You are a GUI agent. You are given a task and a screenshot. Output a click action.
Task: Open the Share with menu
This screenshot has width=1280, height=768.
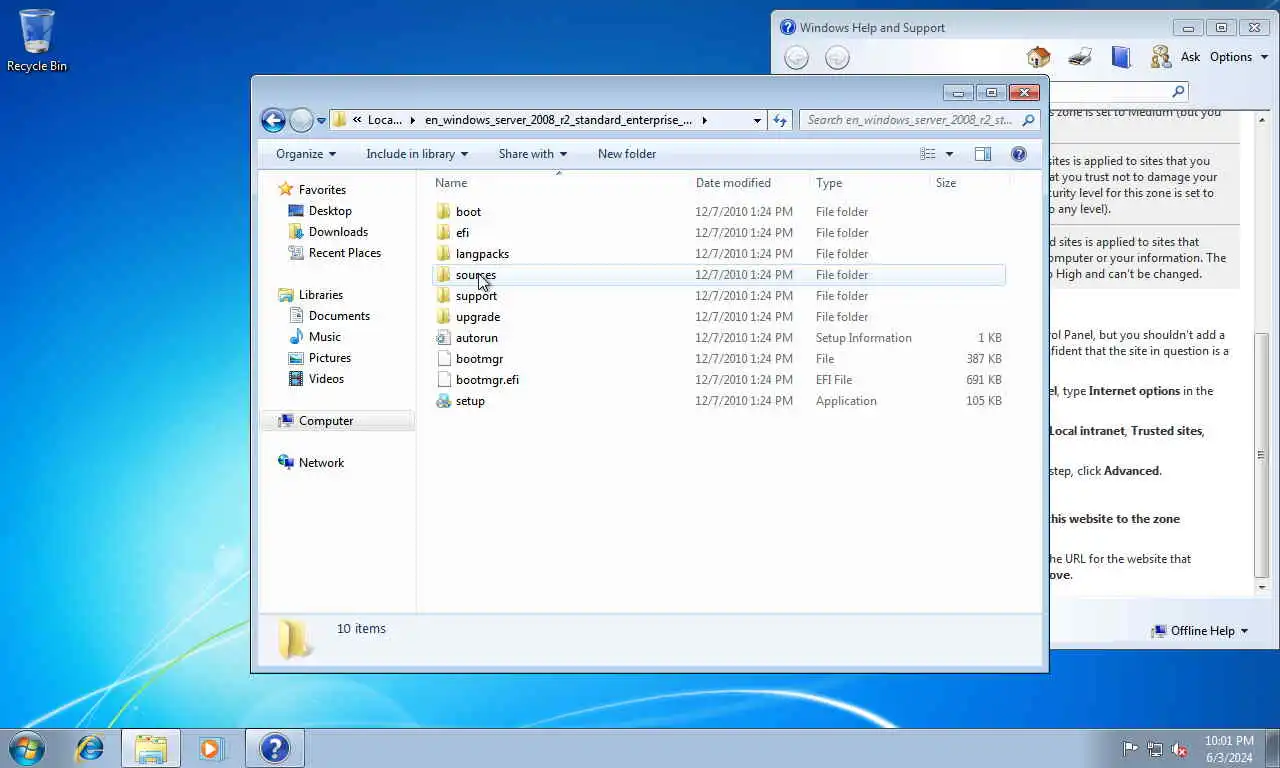point(533,154)
